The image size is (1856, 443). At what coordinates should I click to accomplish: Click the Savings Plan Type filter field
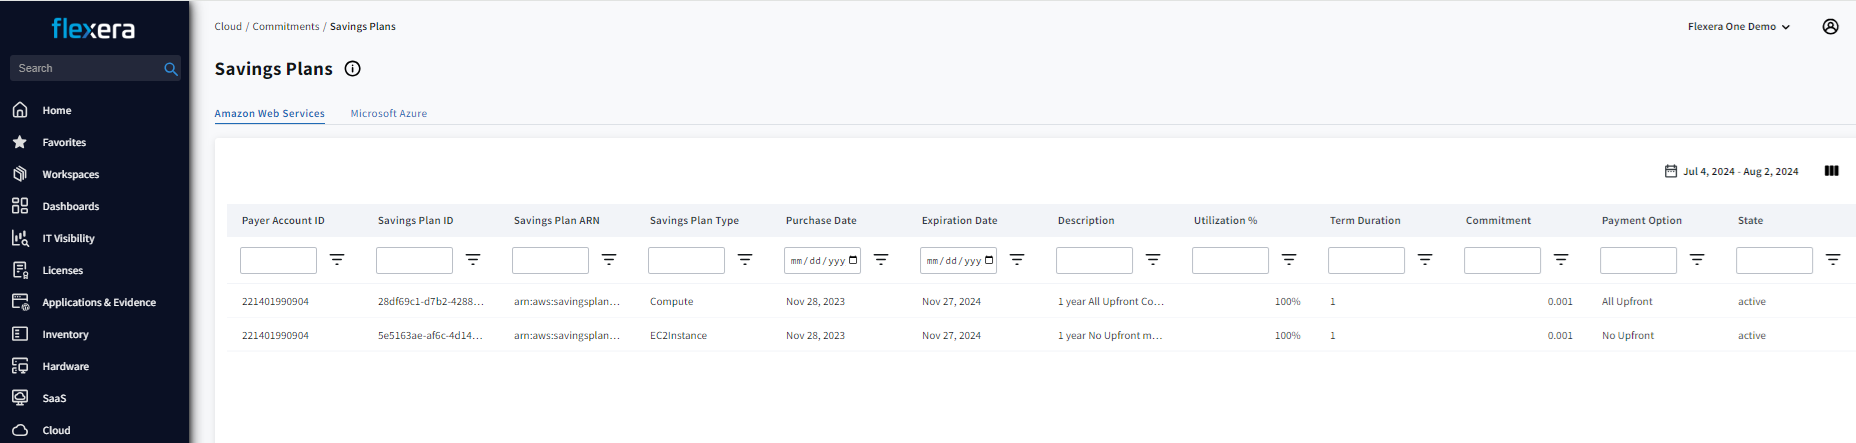(x=686, y=261)
